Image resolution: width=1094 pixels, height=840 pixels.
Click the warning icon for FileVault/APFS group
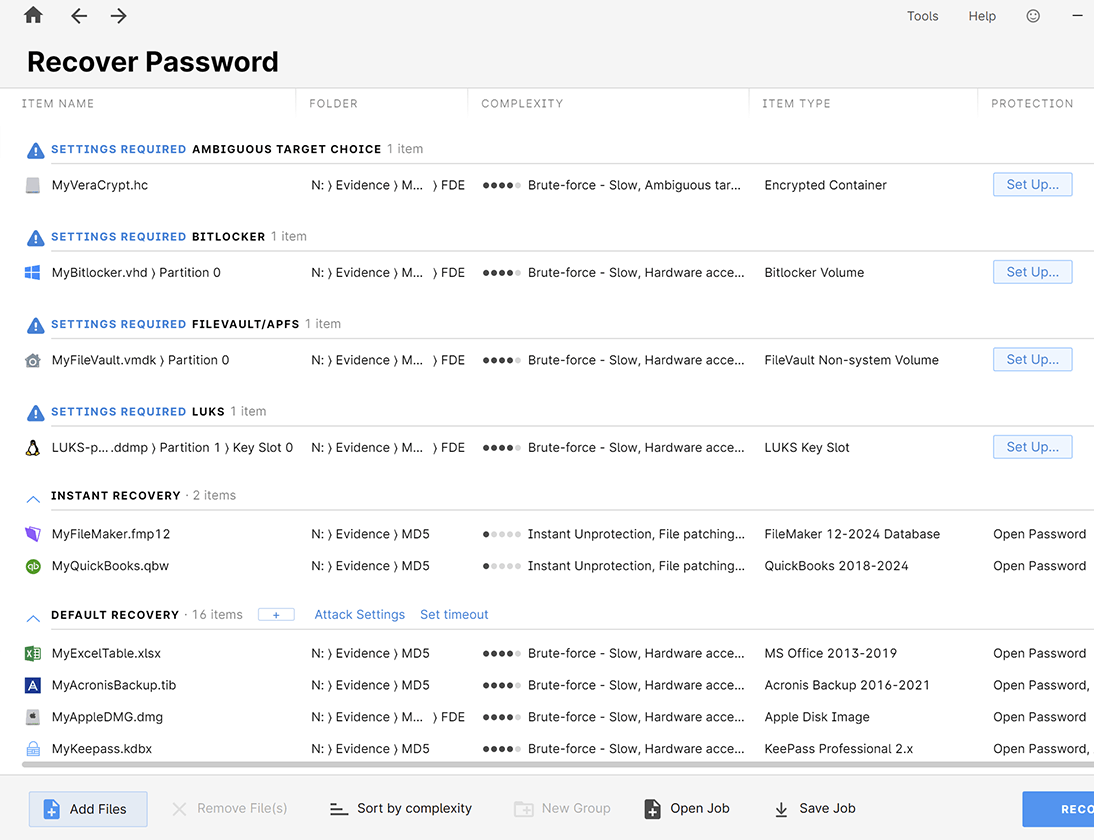[x=36, y=325]
